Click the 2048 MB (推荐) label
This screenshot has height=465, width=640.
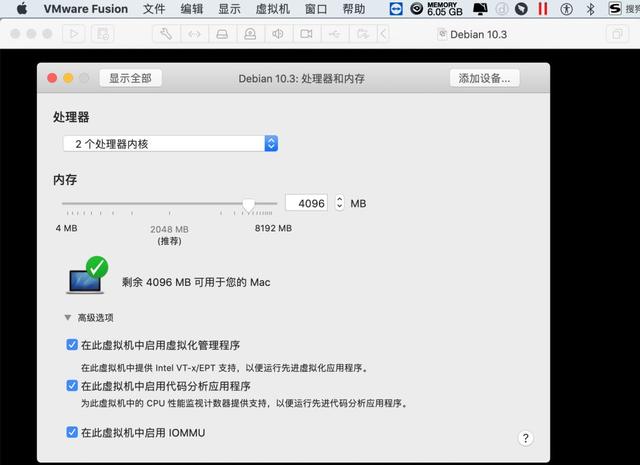(169, 235)
